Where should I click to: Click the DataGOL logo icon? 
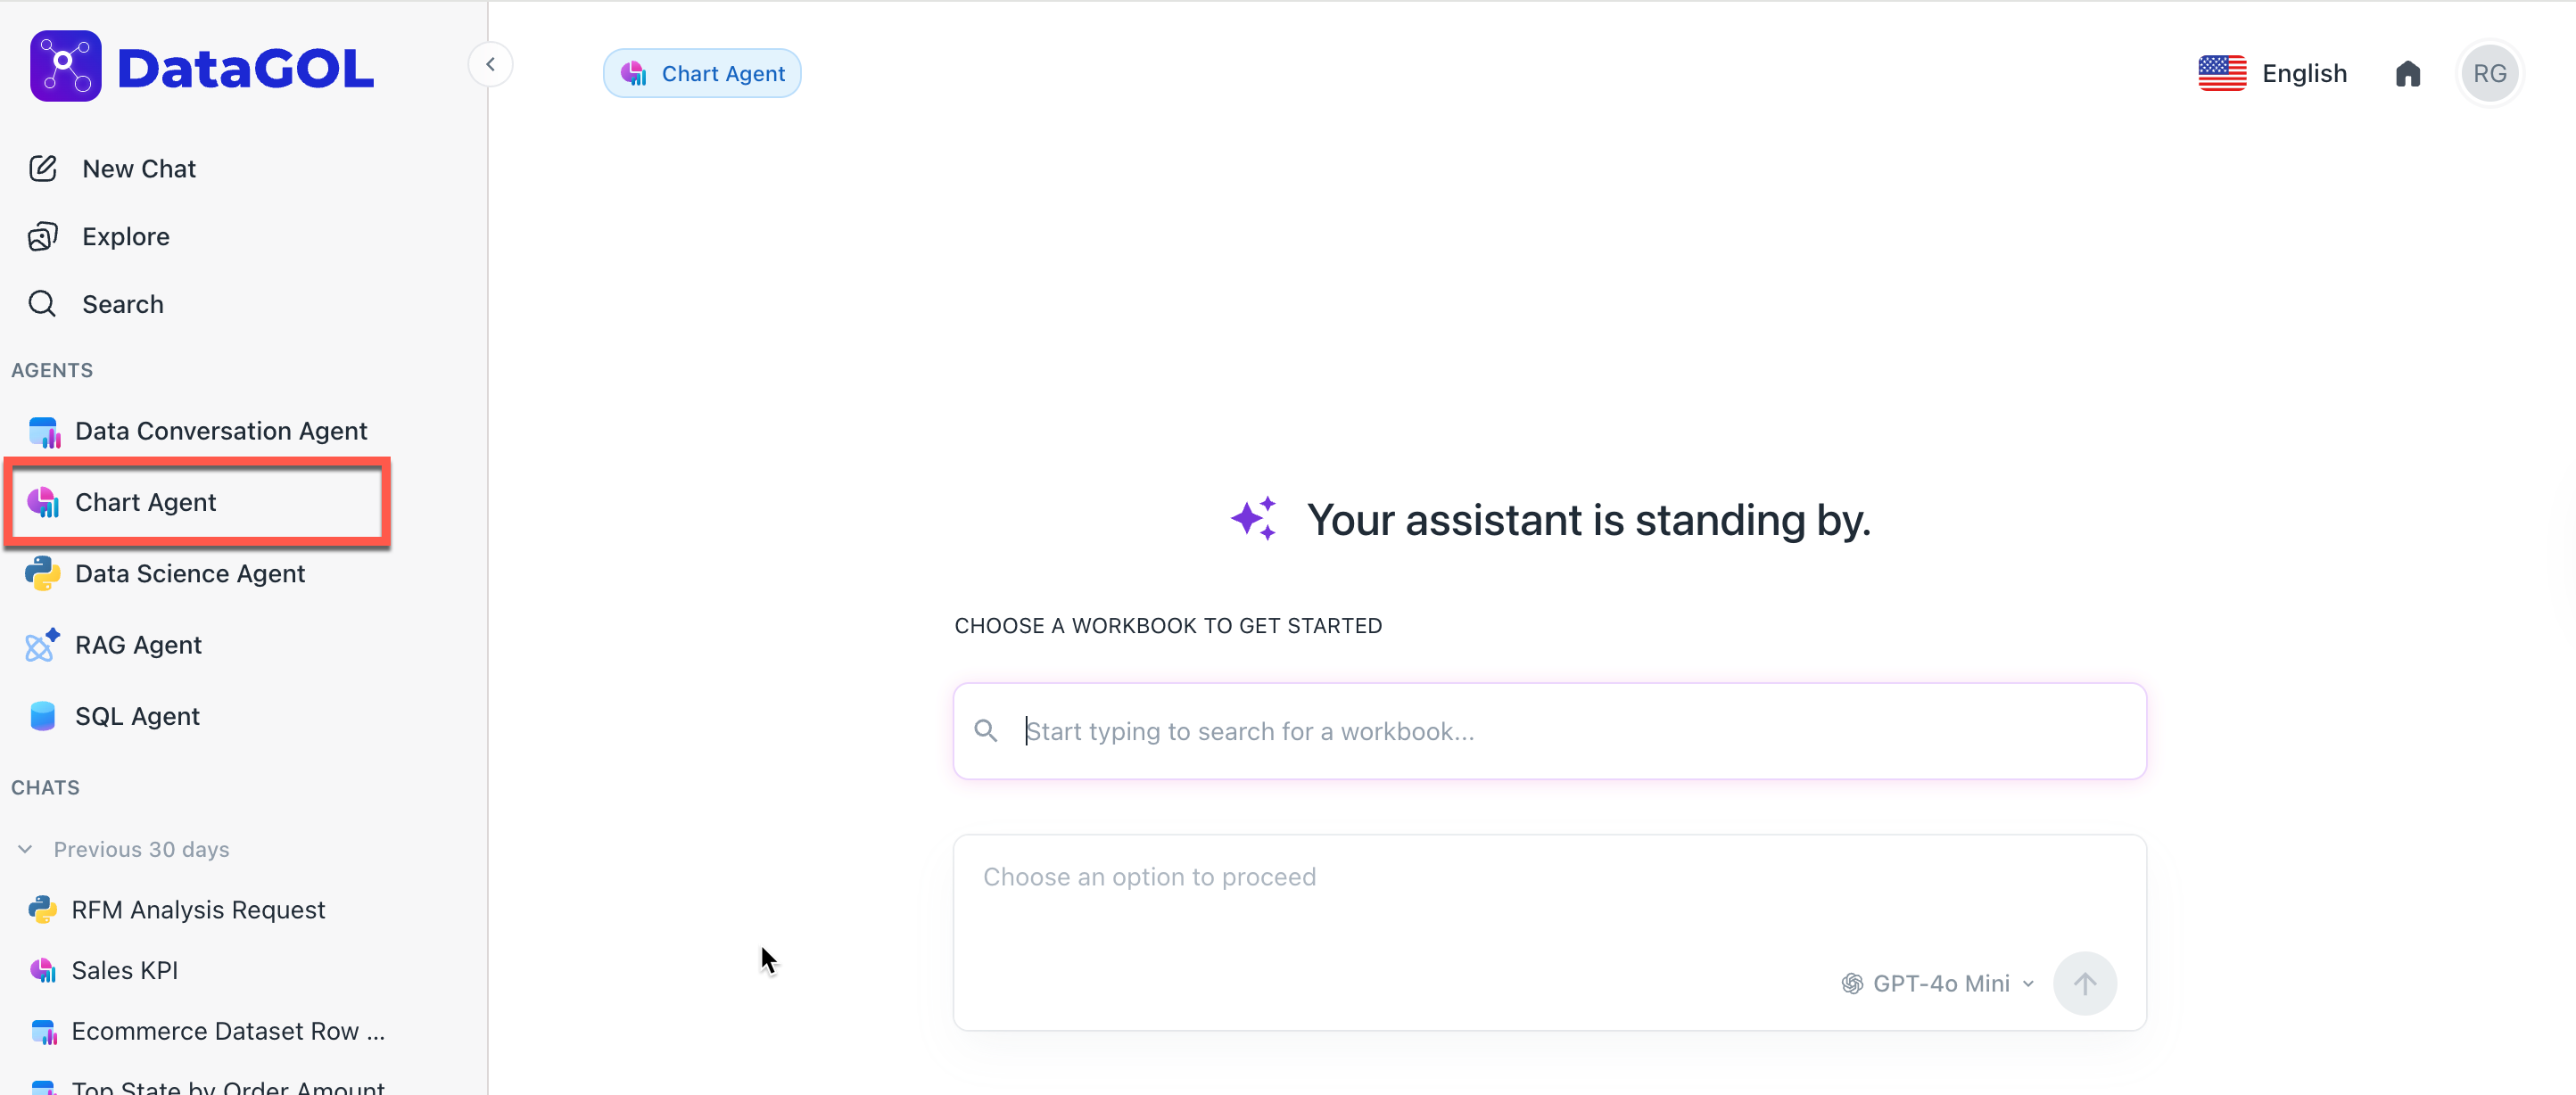(65, 66)
